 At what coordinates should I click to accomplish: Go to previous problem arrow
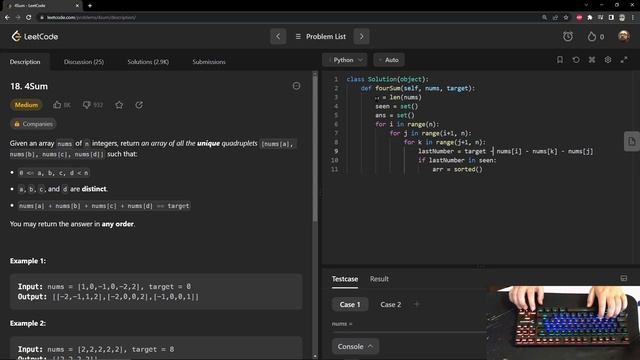278,37
